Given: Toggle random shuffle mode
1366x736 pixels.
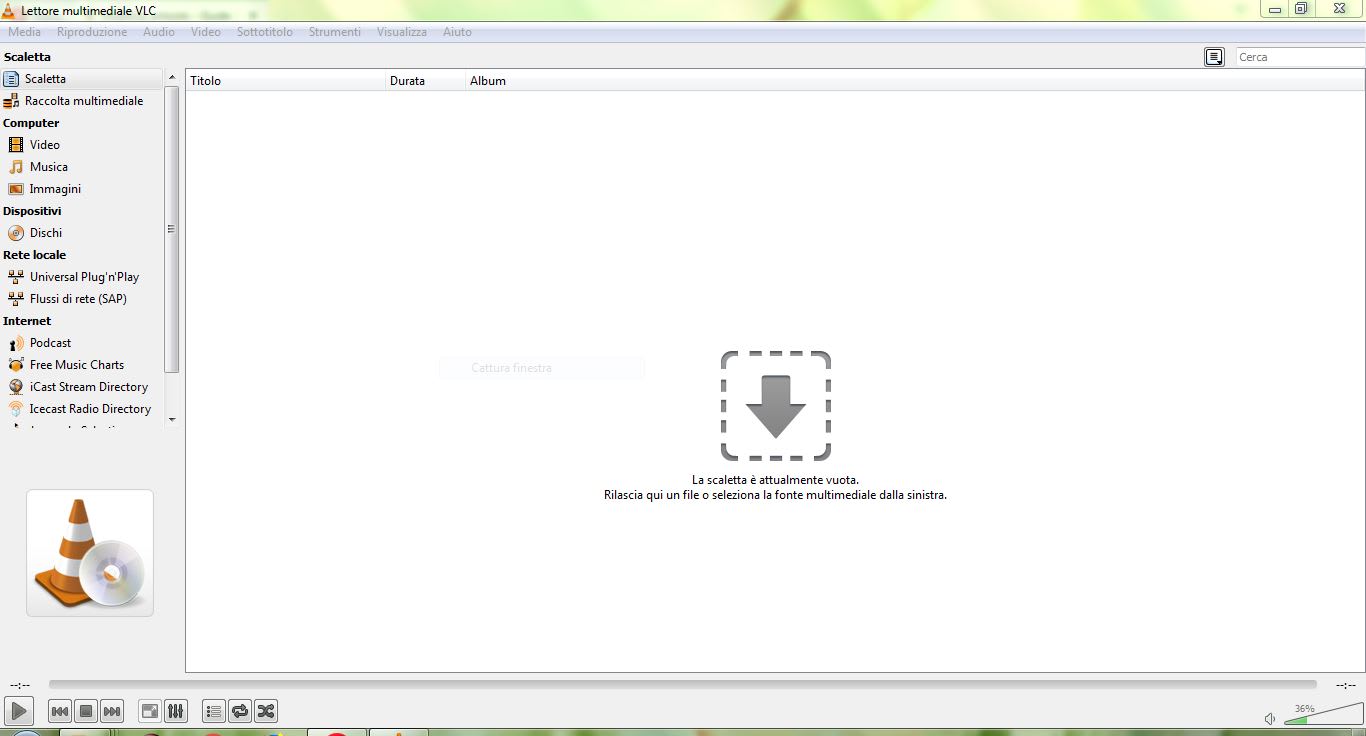Looking at the screenshot, I should tap(266, 711).
